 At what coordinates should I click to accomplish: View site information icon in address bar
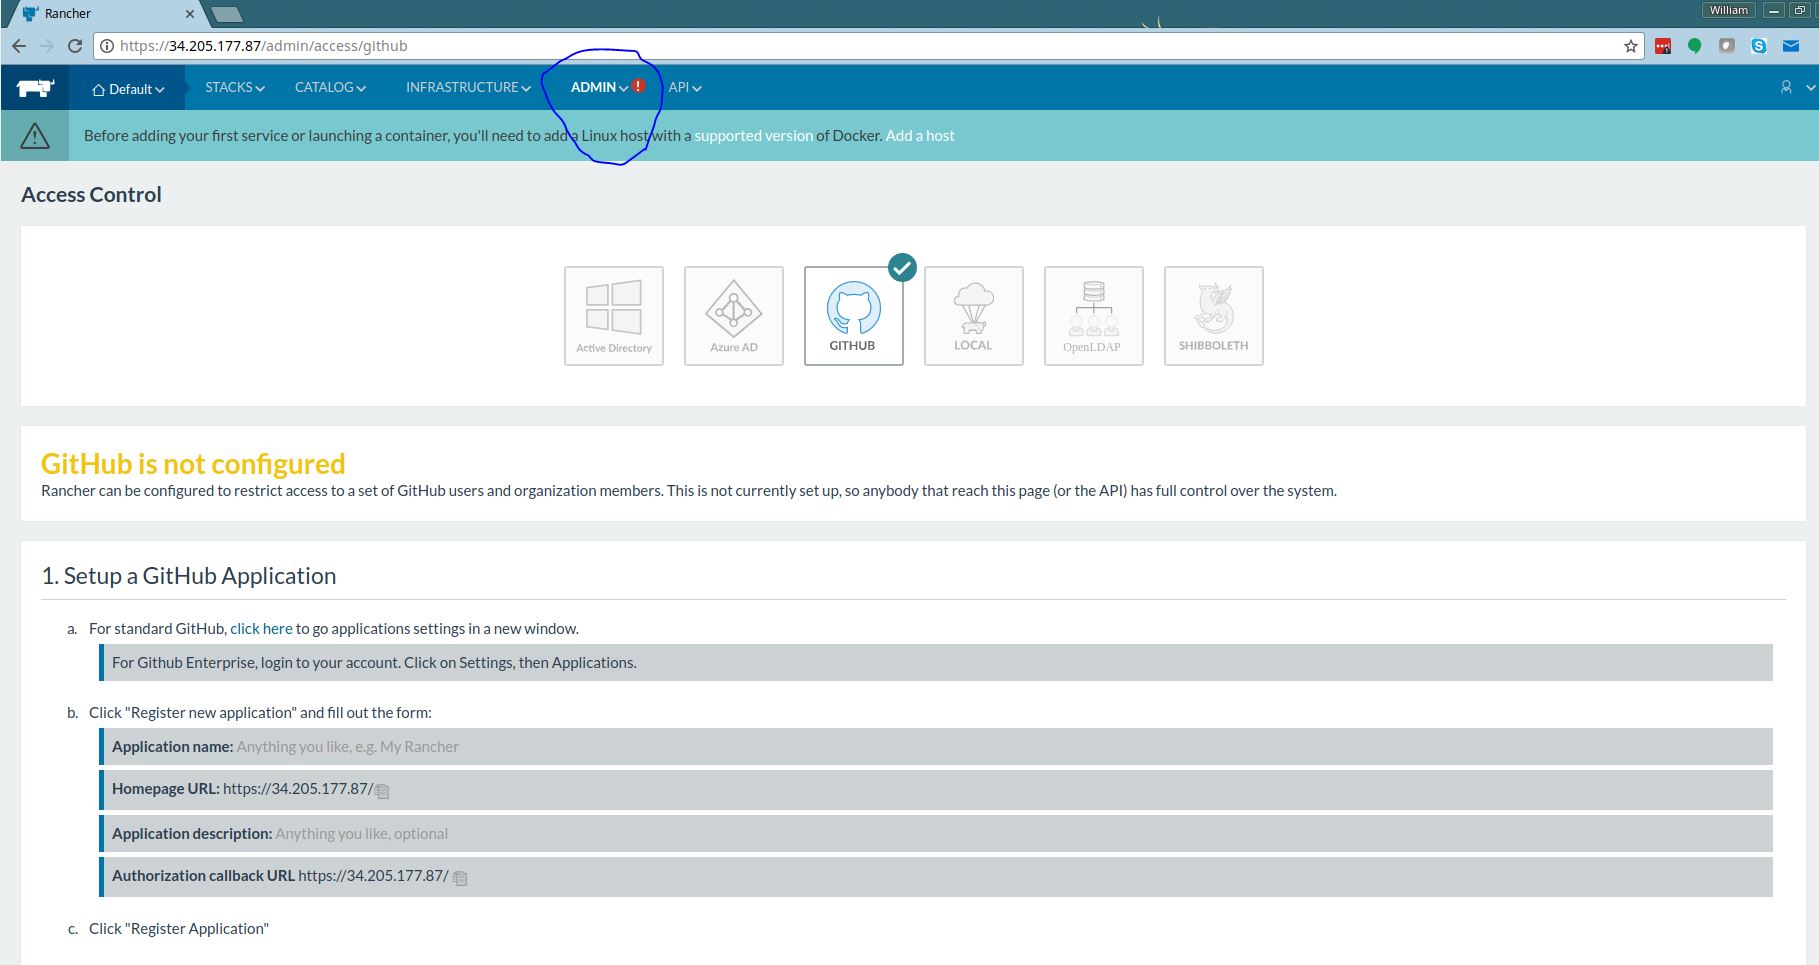[x=106, y=46]
